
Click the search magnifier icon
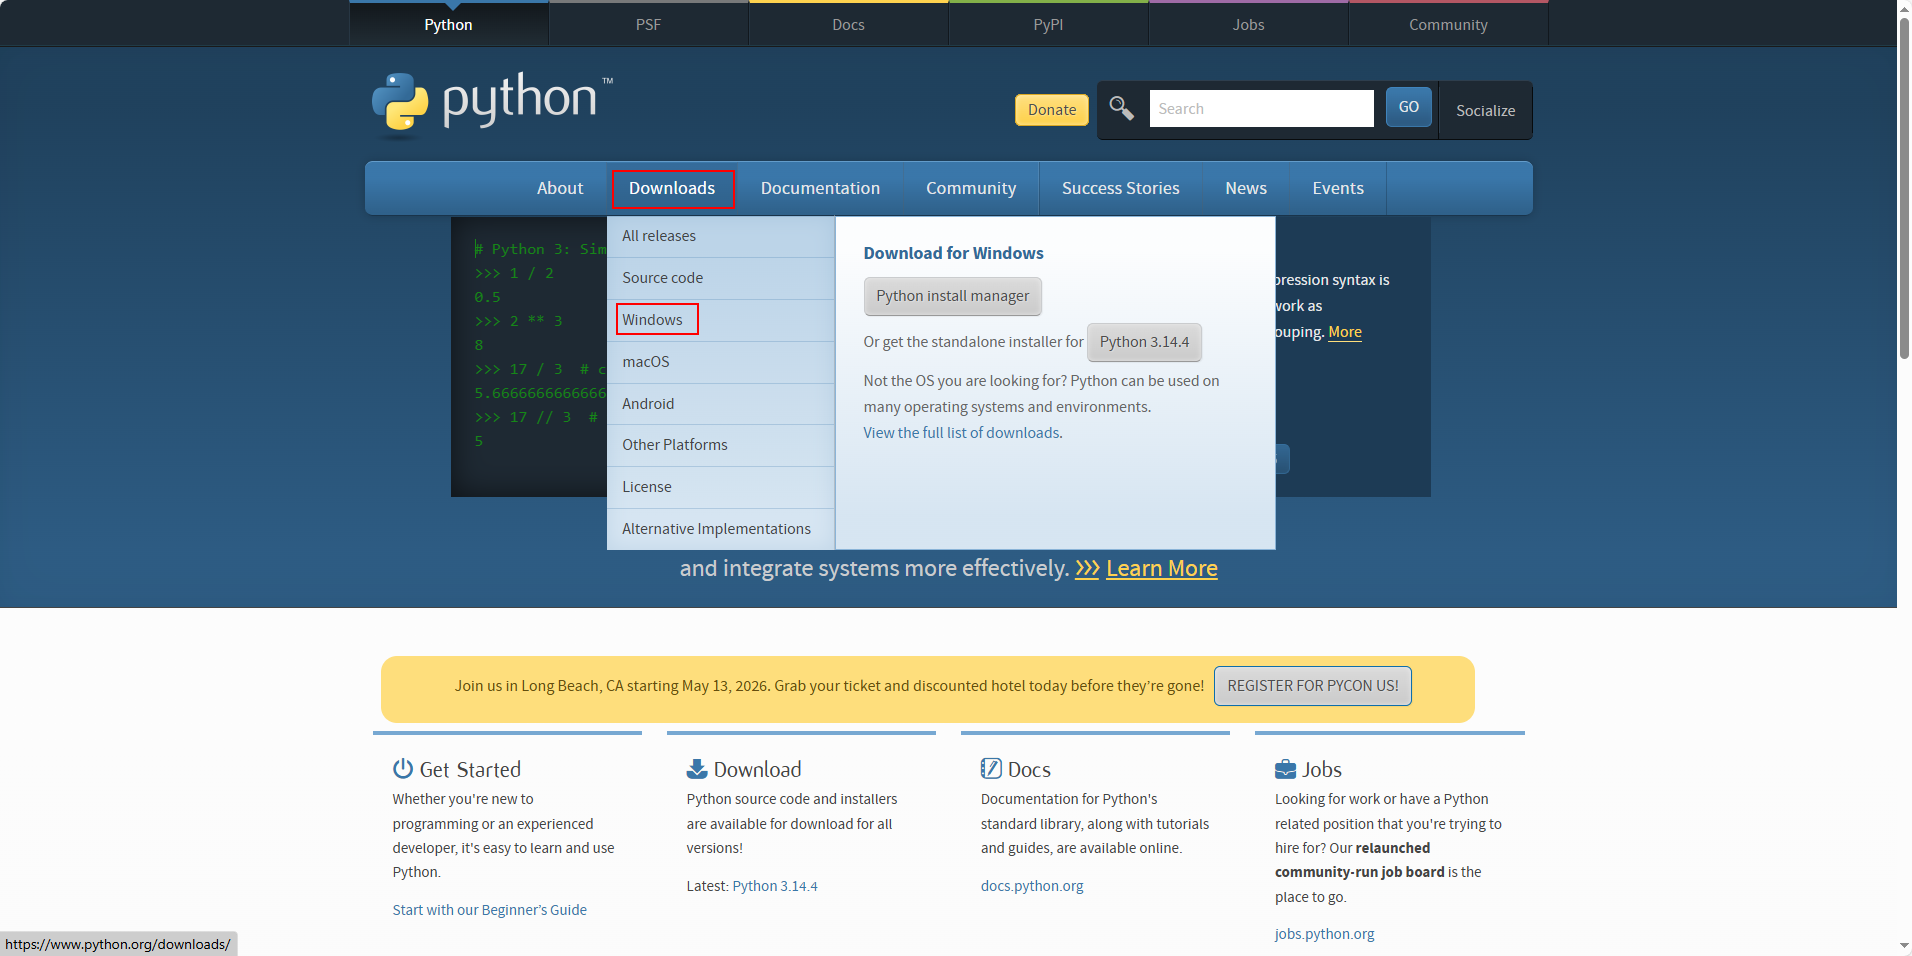1120,108
